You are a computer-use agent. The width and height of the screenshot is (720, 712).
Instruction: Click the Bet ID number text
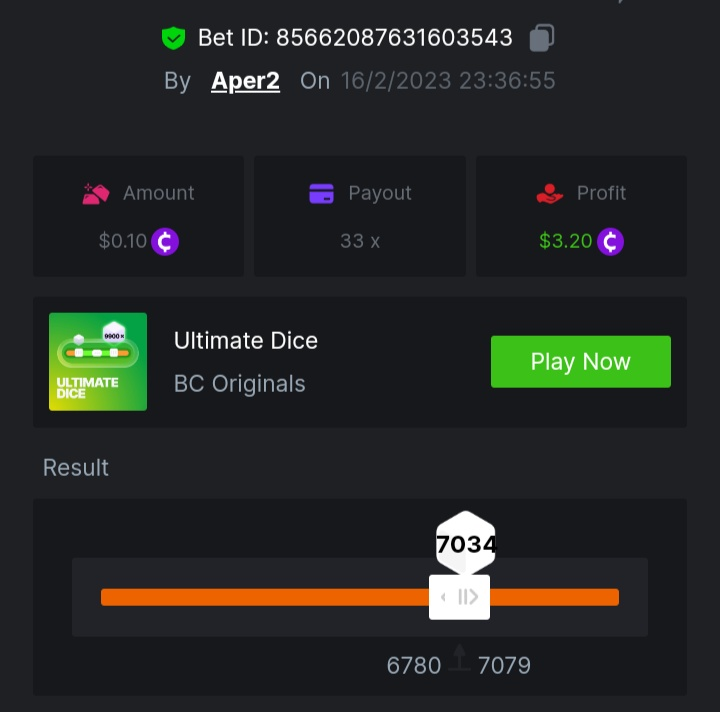394,38
